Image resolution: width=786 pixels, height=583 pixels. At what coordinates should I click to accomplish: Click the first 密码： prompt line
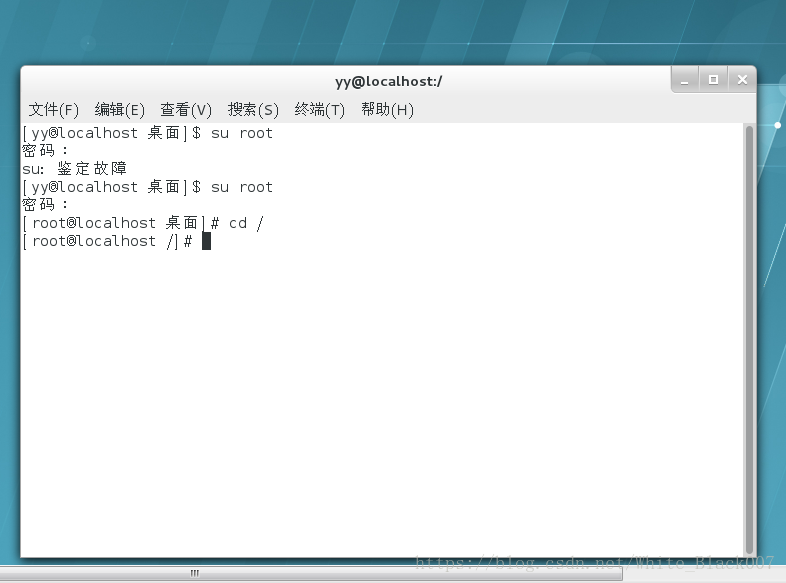point(45,150)
